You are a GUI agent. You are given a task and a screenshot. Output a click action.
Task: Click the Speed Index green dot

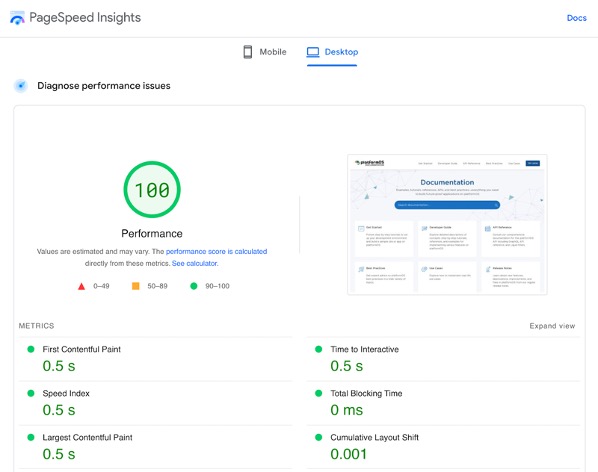point(31,393)
